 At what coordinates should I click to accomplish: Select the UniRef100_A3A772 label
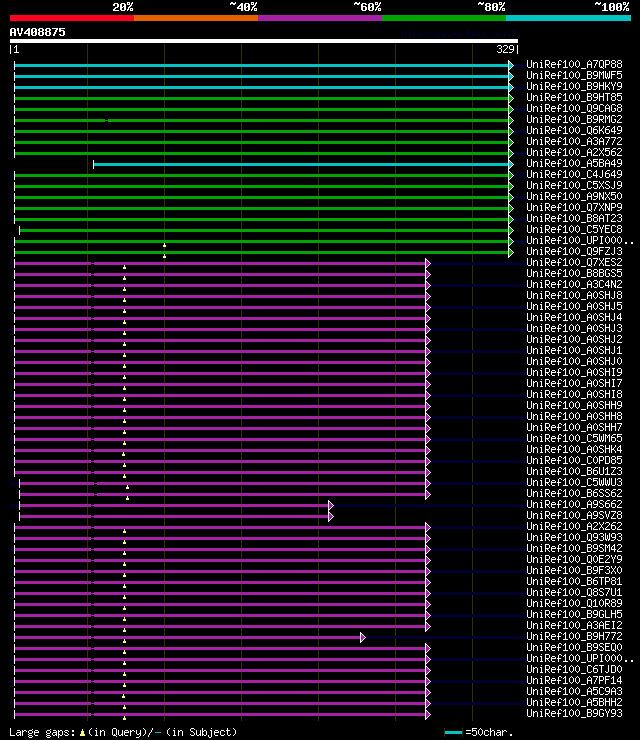point(574,141)
